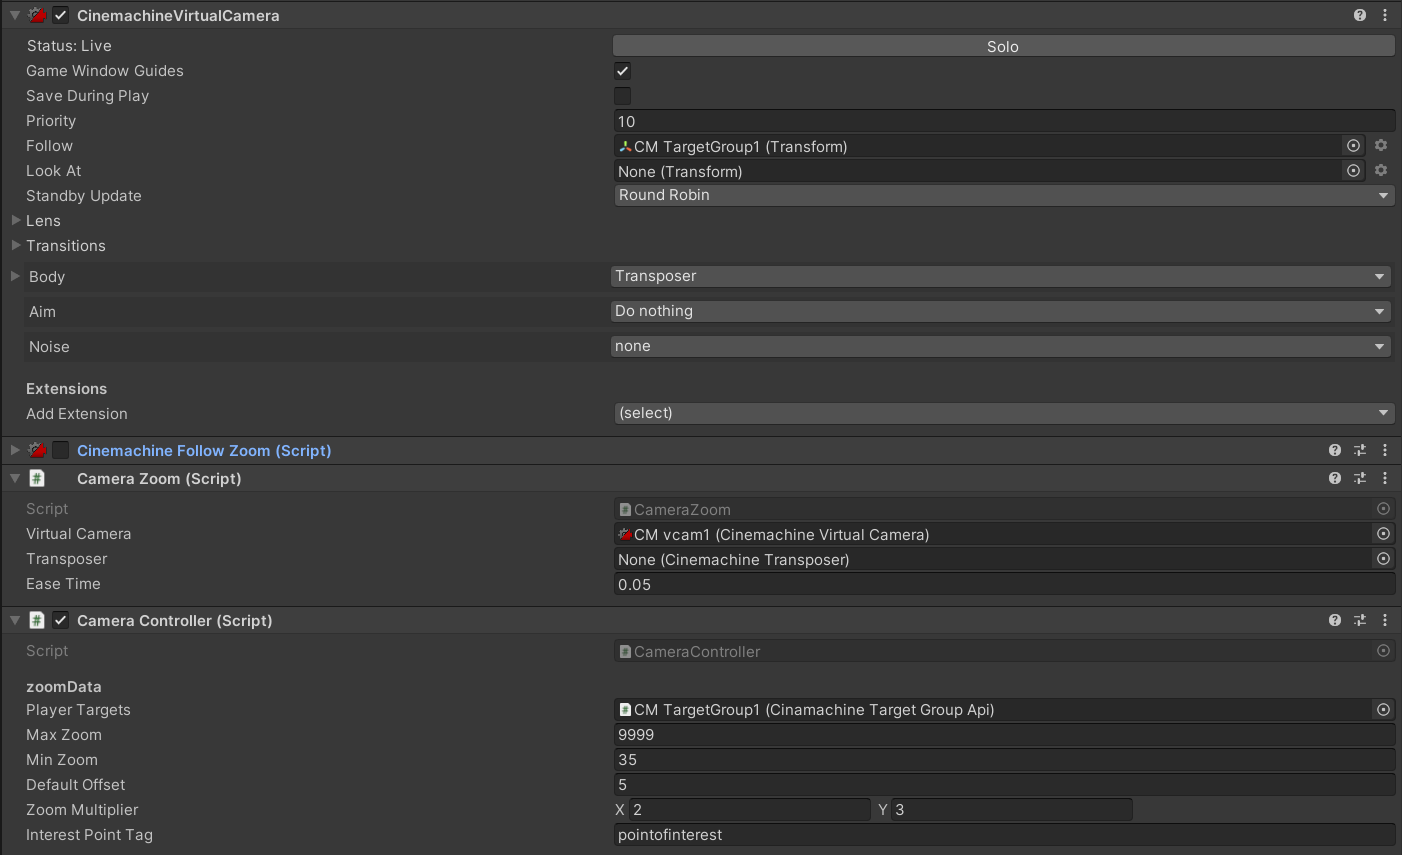This screenshot has width=1402, height=855.
Task: Enable Cinemachine Follow Zoom component checkbox
Action: coord(61,450)
